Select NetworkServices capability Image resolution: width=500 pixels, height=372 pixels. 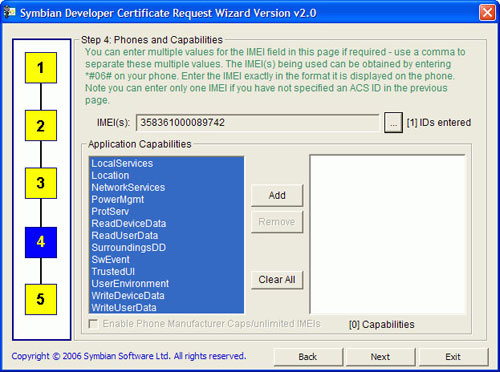[166, 187]
